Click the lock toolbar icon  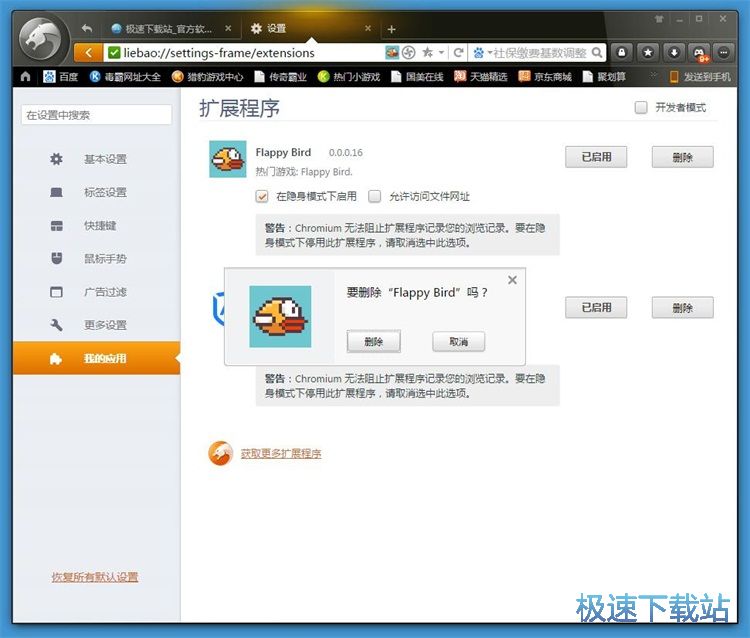click(x=621, y=53)
